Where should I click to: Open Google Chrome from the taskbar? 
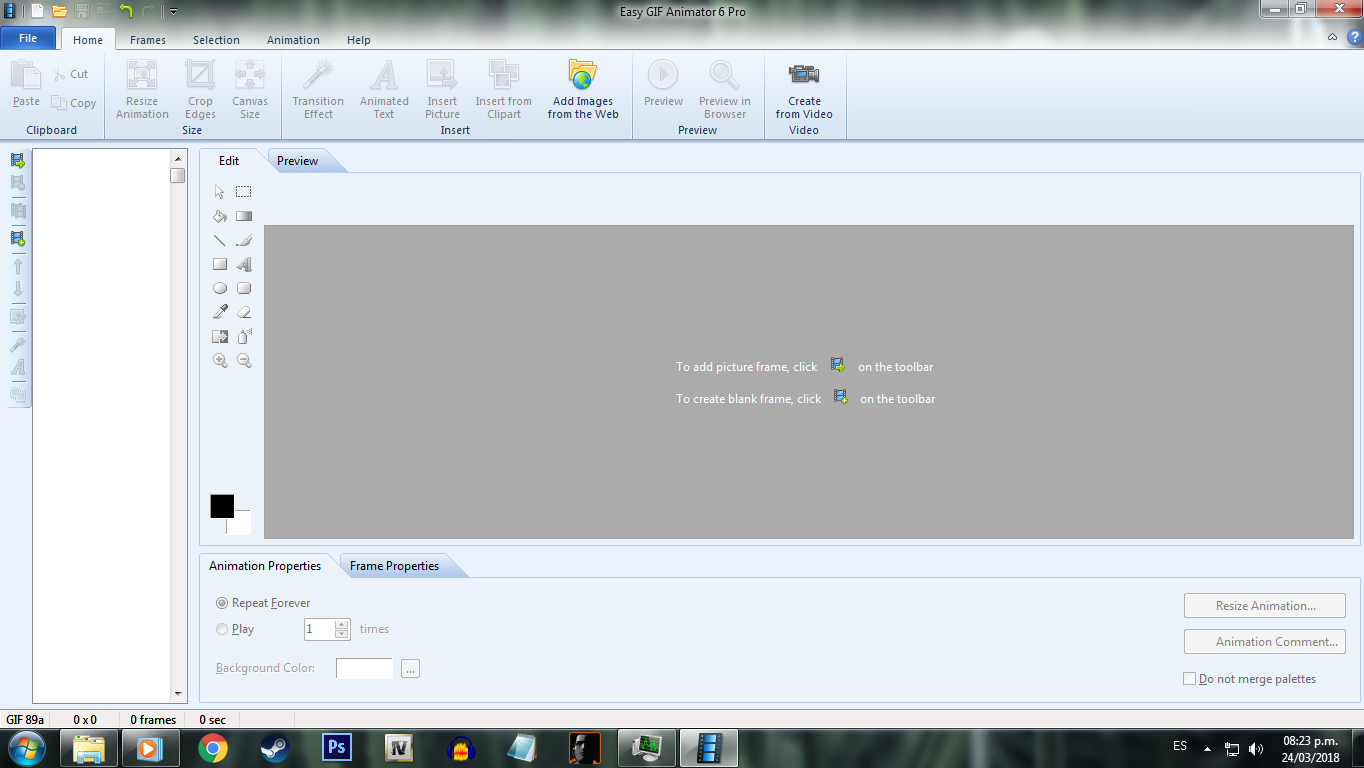click(212, 748)
